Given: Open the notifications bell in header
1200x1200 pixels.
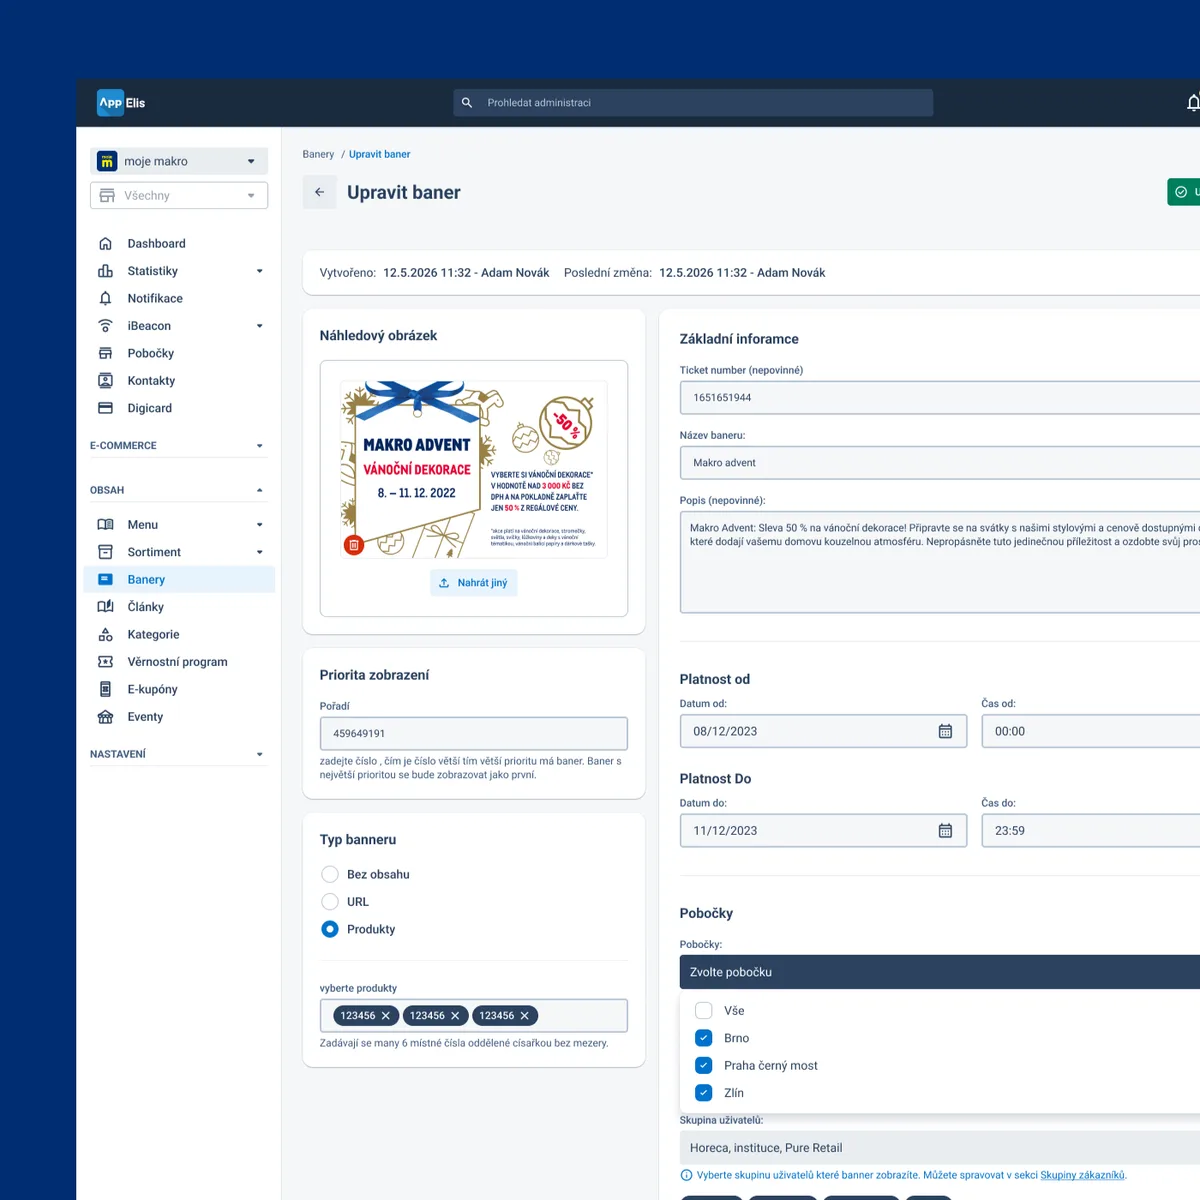Looking at the screenshot, I should 1193,102.
